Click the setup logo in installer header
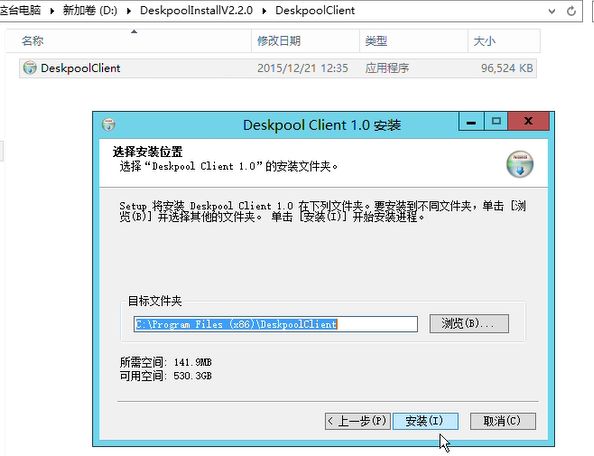The height and width of the screenshot is (456, 594). coord(520,164)
